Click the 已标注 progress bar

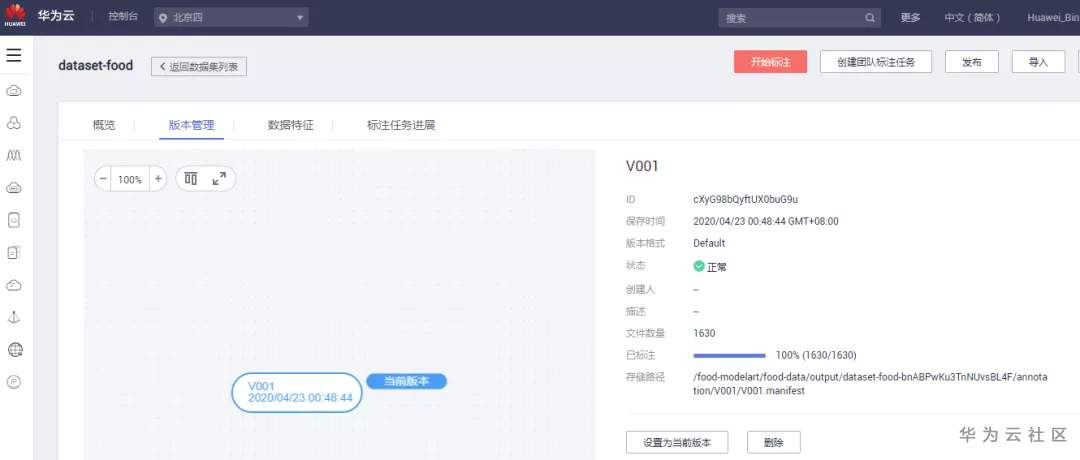[729, 355]
